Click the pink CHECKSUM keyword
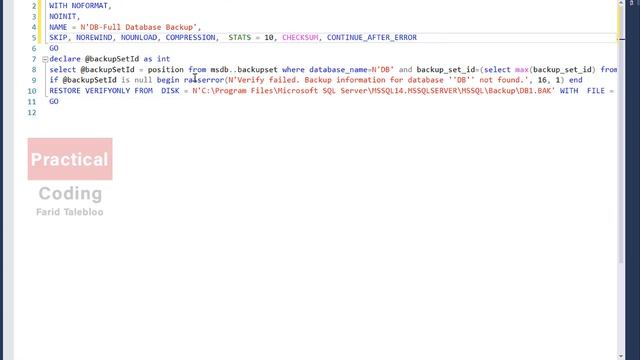Image resolution: width=640 pixels, height=360 pixels. [x=300, y=38]
